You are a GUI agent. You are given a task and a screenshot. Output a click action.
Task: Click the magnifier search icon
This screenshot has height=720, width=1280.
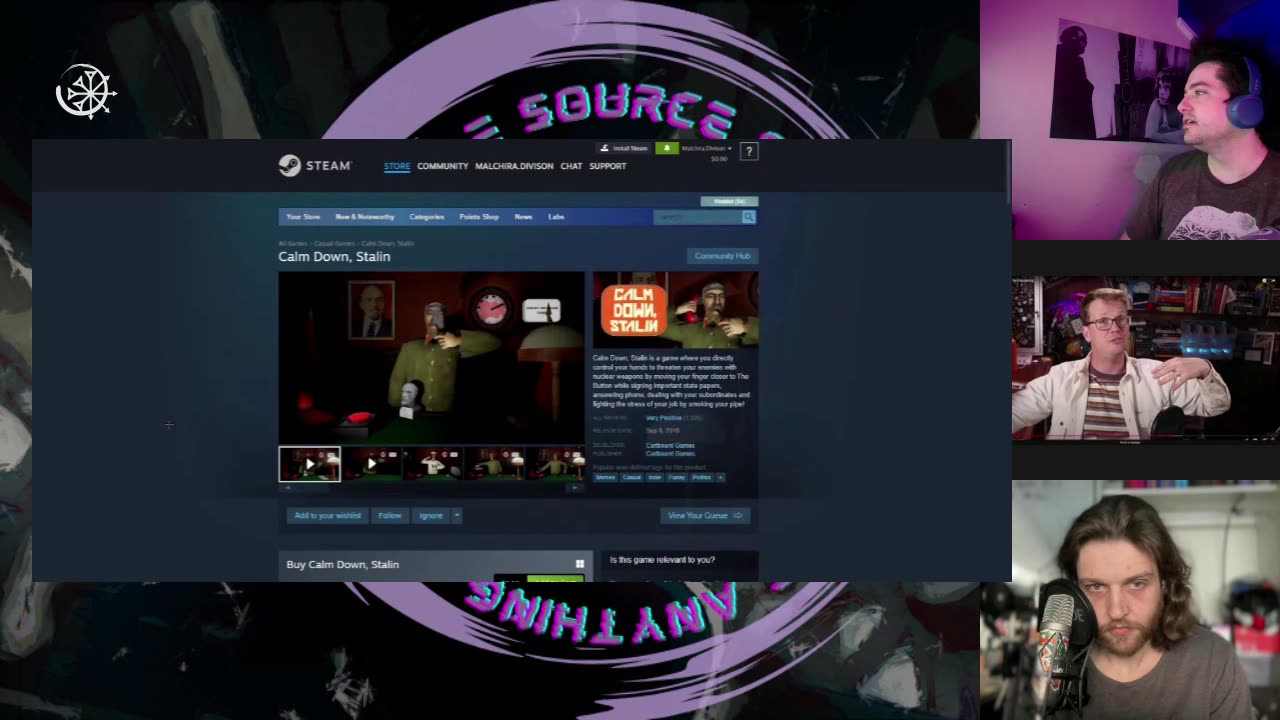tap(748, 217)
